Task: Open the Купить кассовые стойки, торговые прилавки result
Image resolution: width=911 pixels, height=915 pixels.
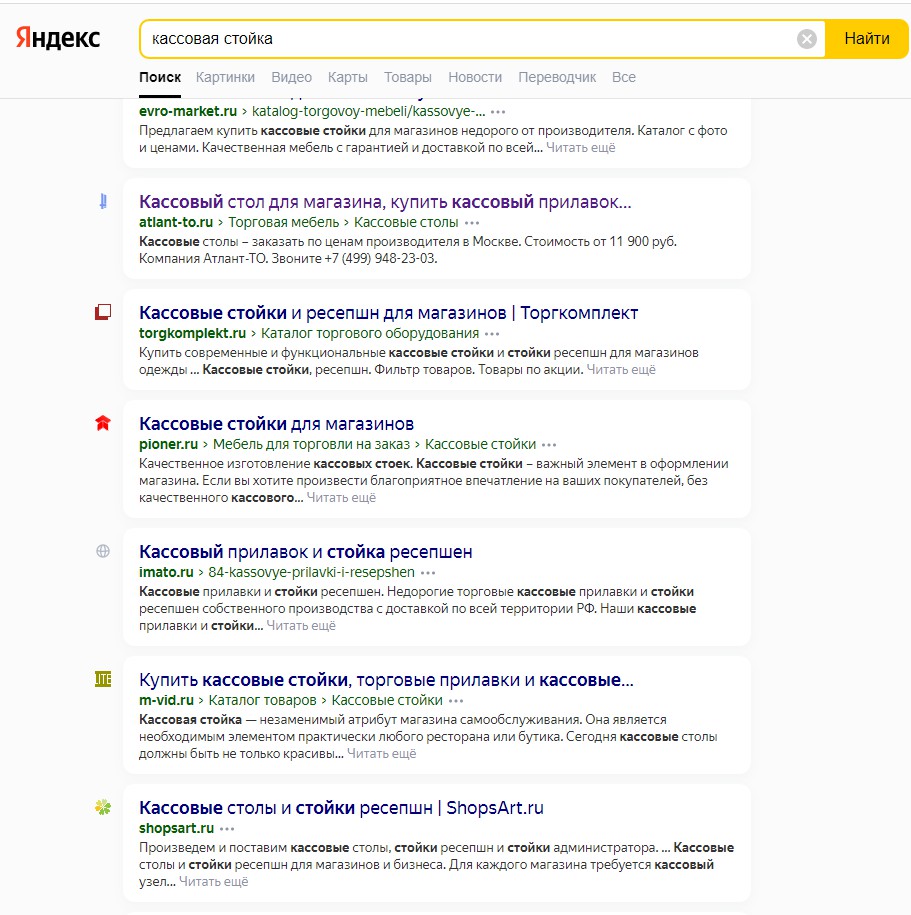Action: coord(386,680)
